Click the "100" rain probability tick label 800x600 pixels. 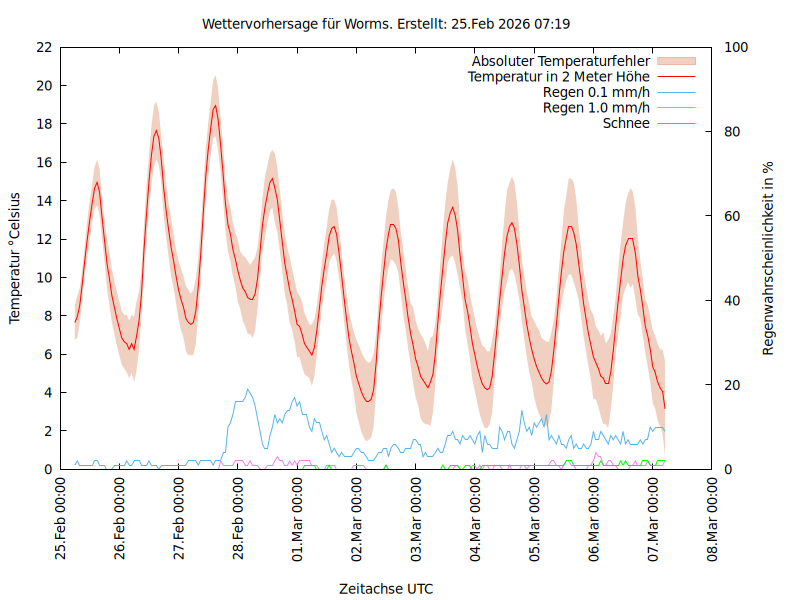coord(735,47)
